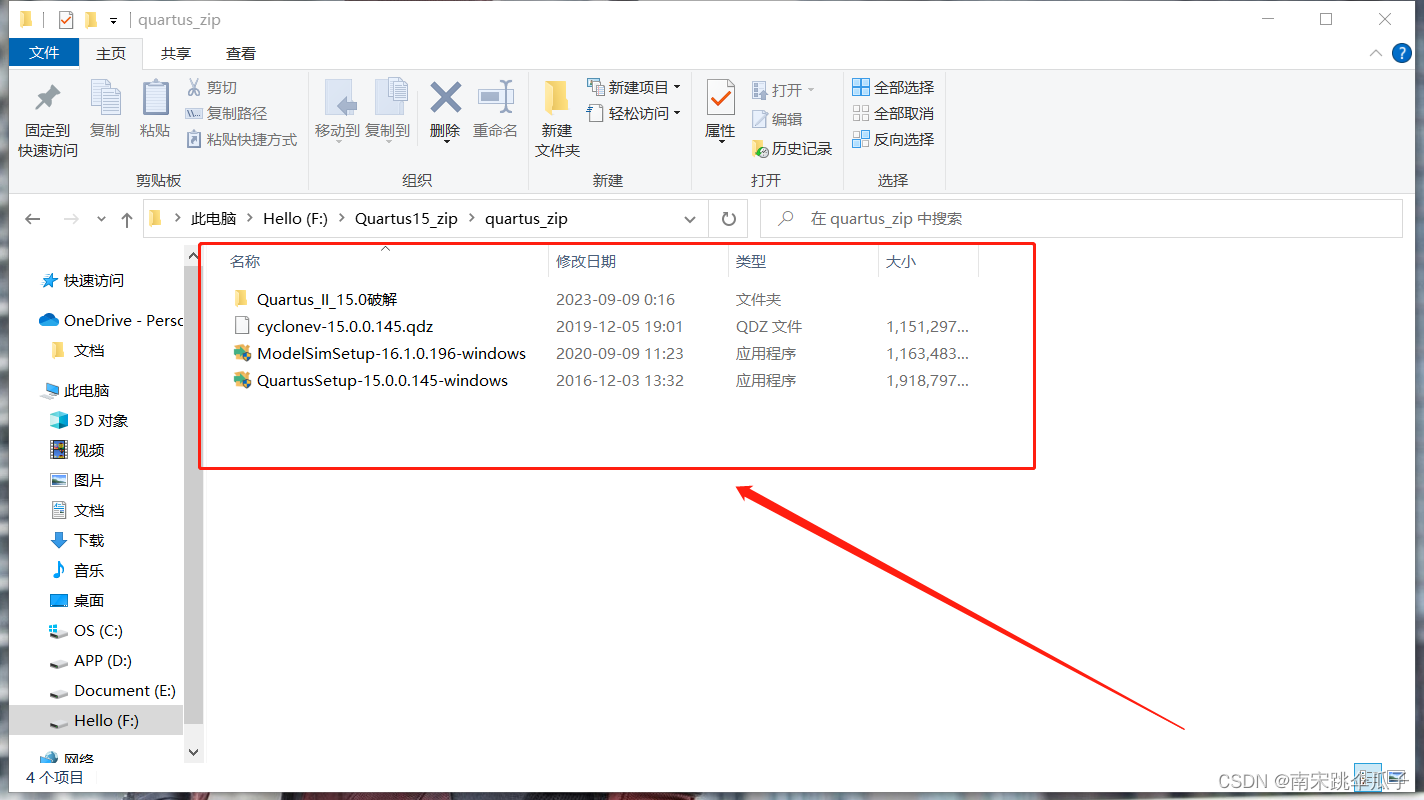This screenshot has height=800, width=1424.
Task: Open 音乐 music in sidebar
Action: tap(78, 570)
